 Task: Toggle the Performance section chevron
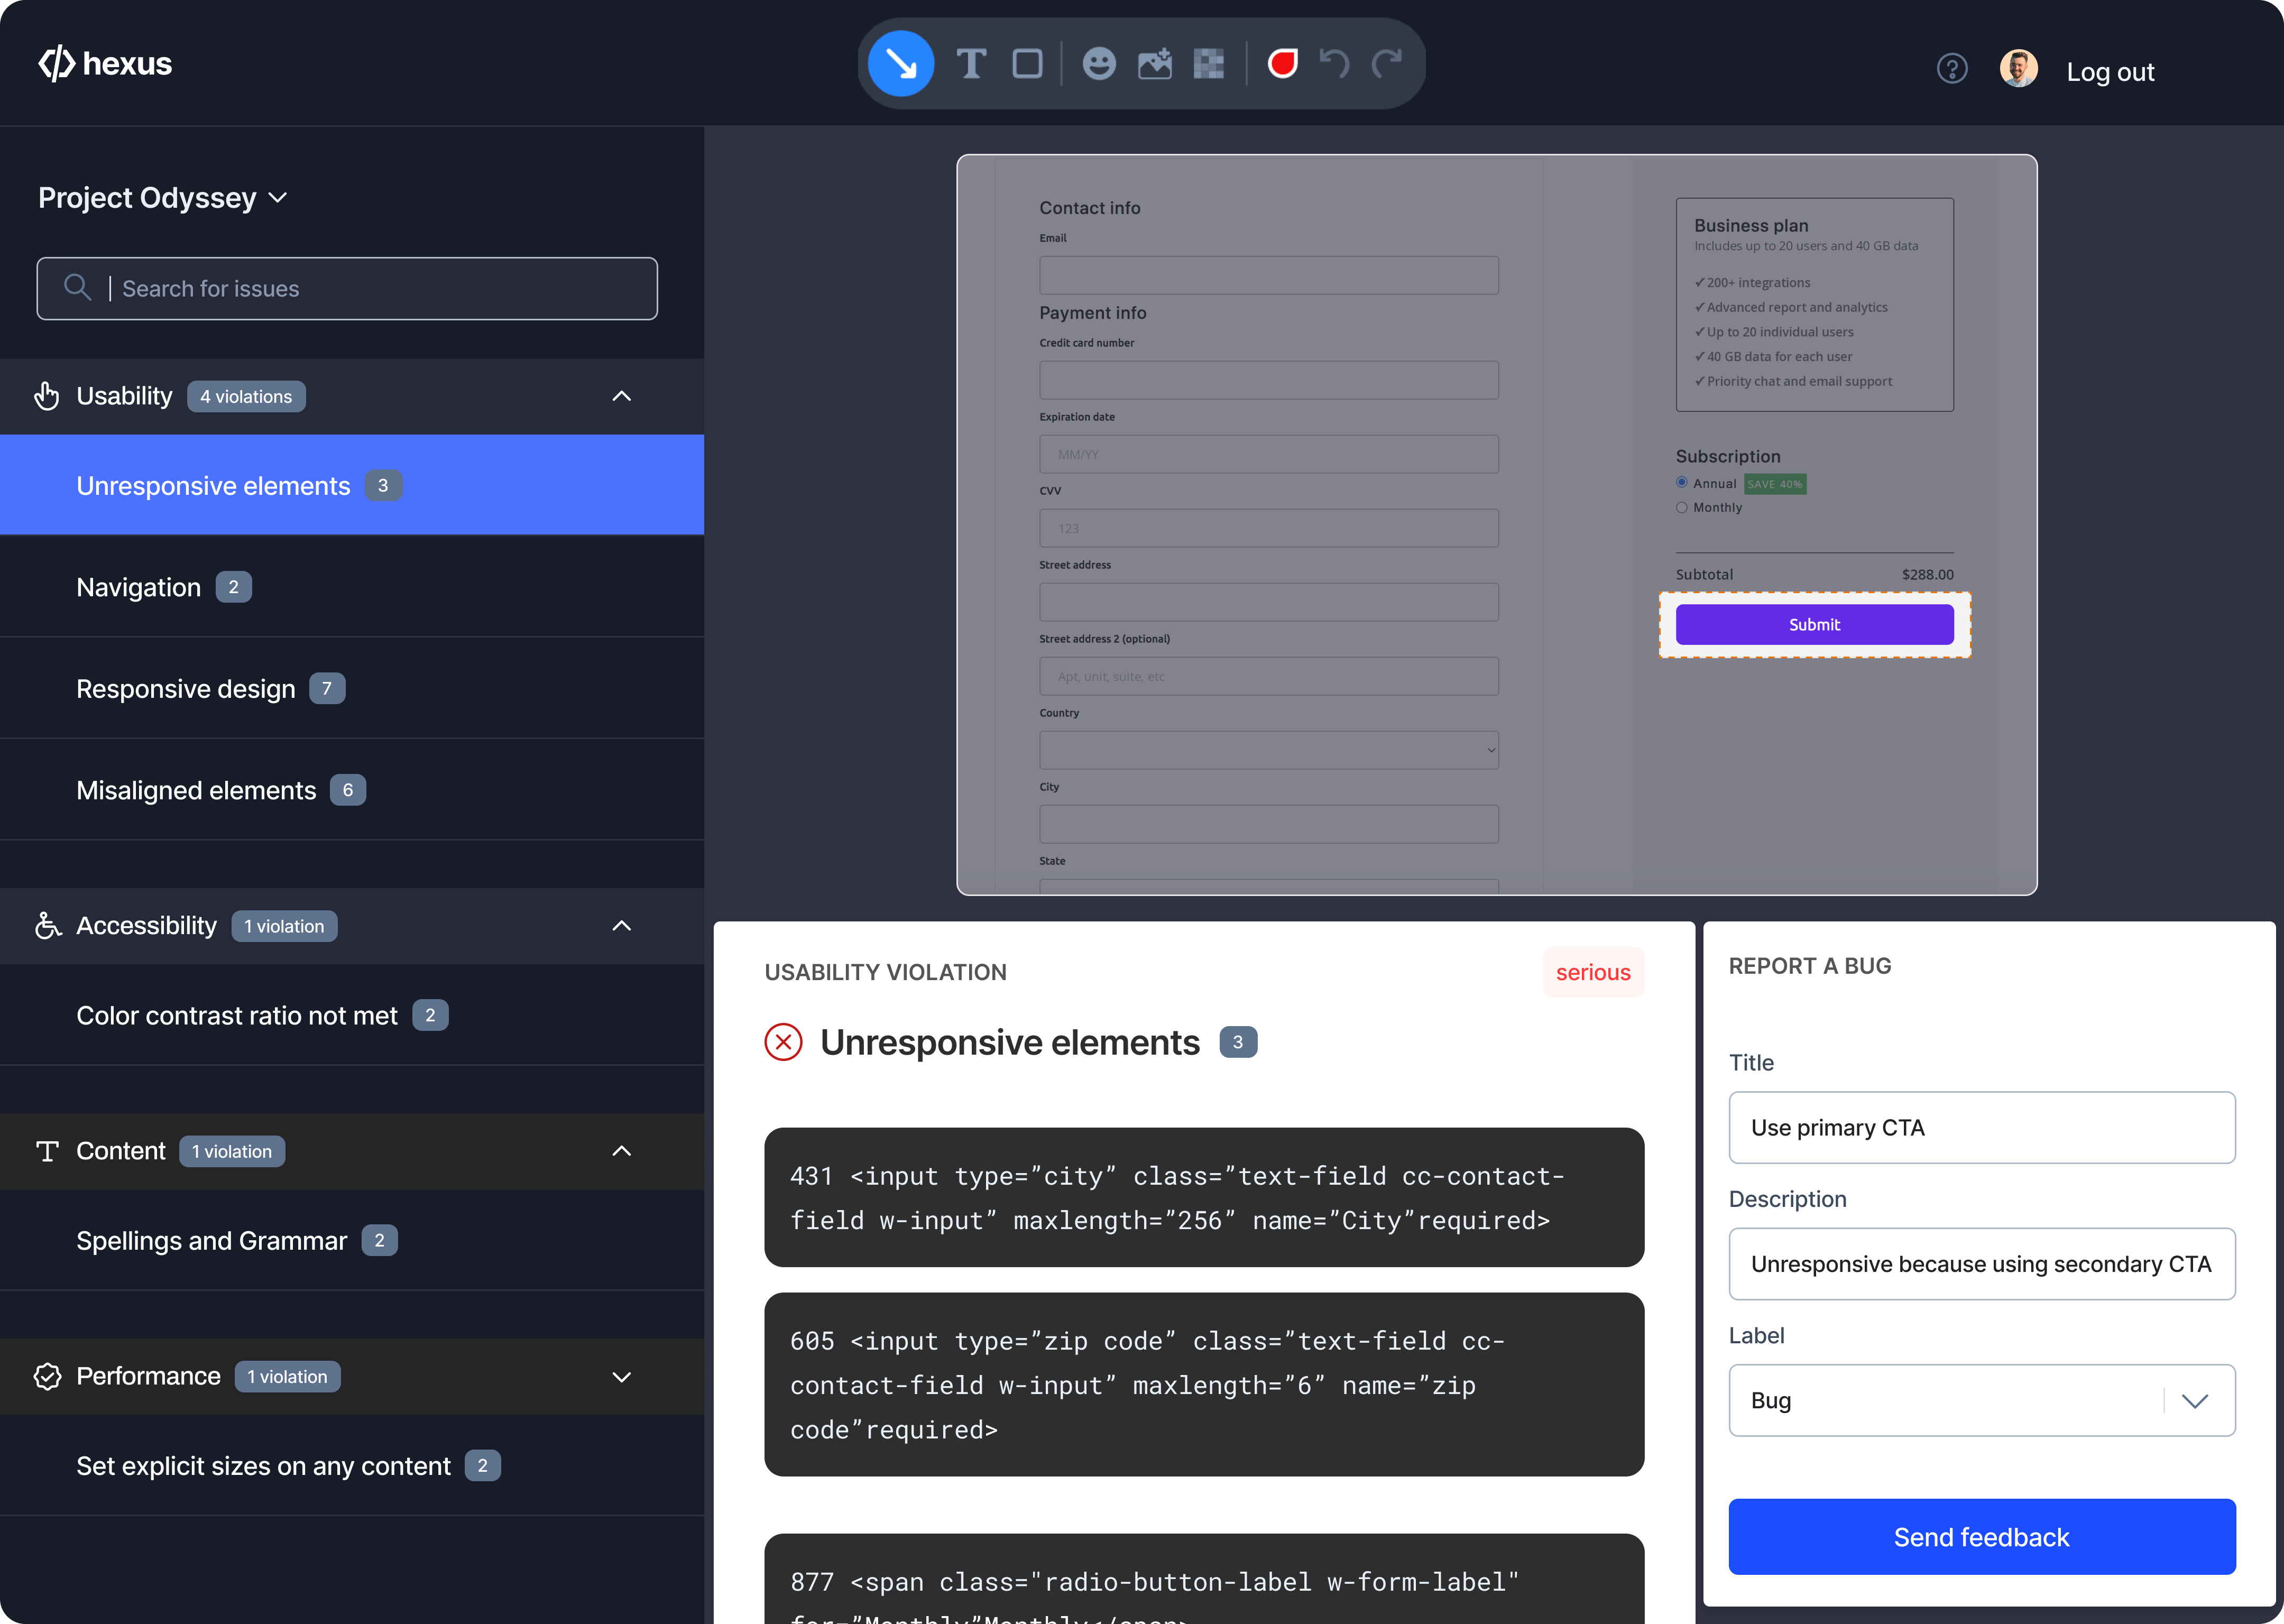tap(621, 1377)
